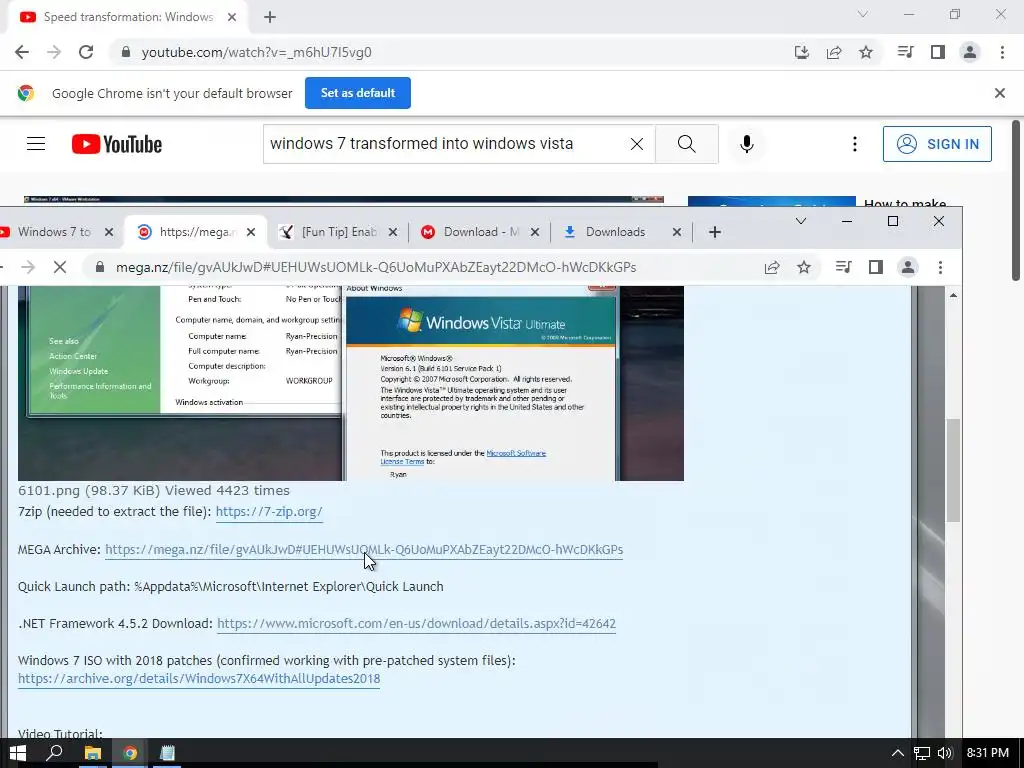Open the MEGA Archive link
This screenshot has width=1024, height=768.
[364, 549]
